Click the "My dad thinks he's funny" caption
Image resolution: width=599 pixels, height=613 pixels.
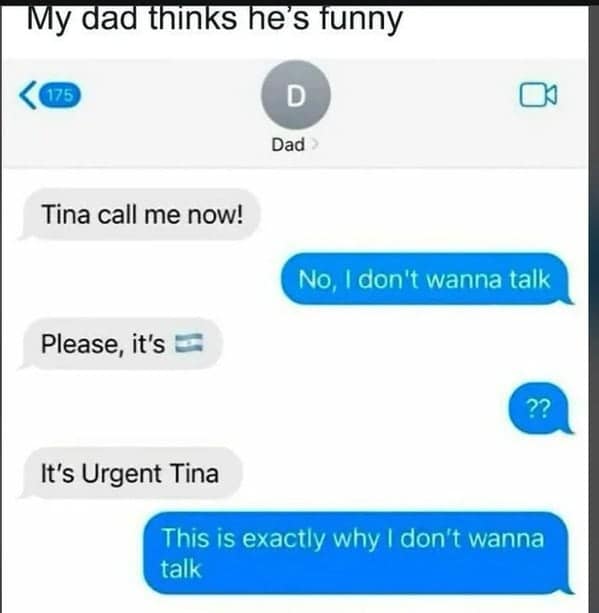[x=214, y=19]
